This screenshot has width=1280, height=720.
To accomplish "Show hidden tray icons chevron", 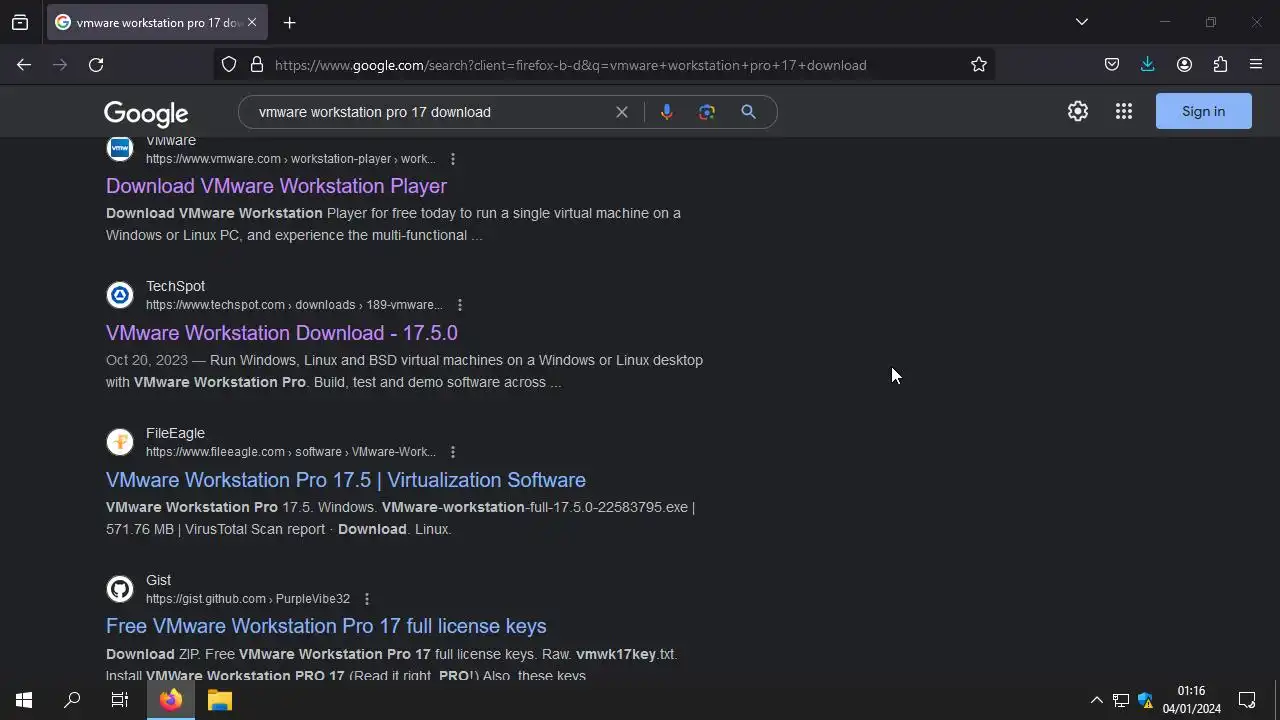I will tap(1096, 700).
